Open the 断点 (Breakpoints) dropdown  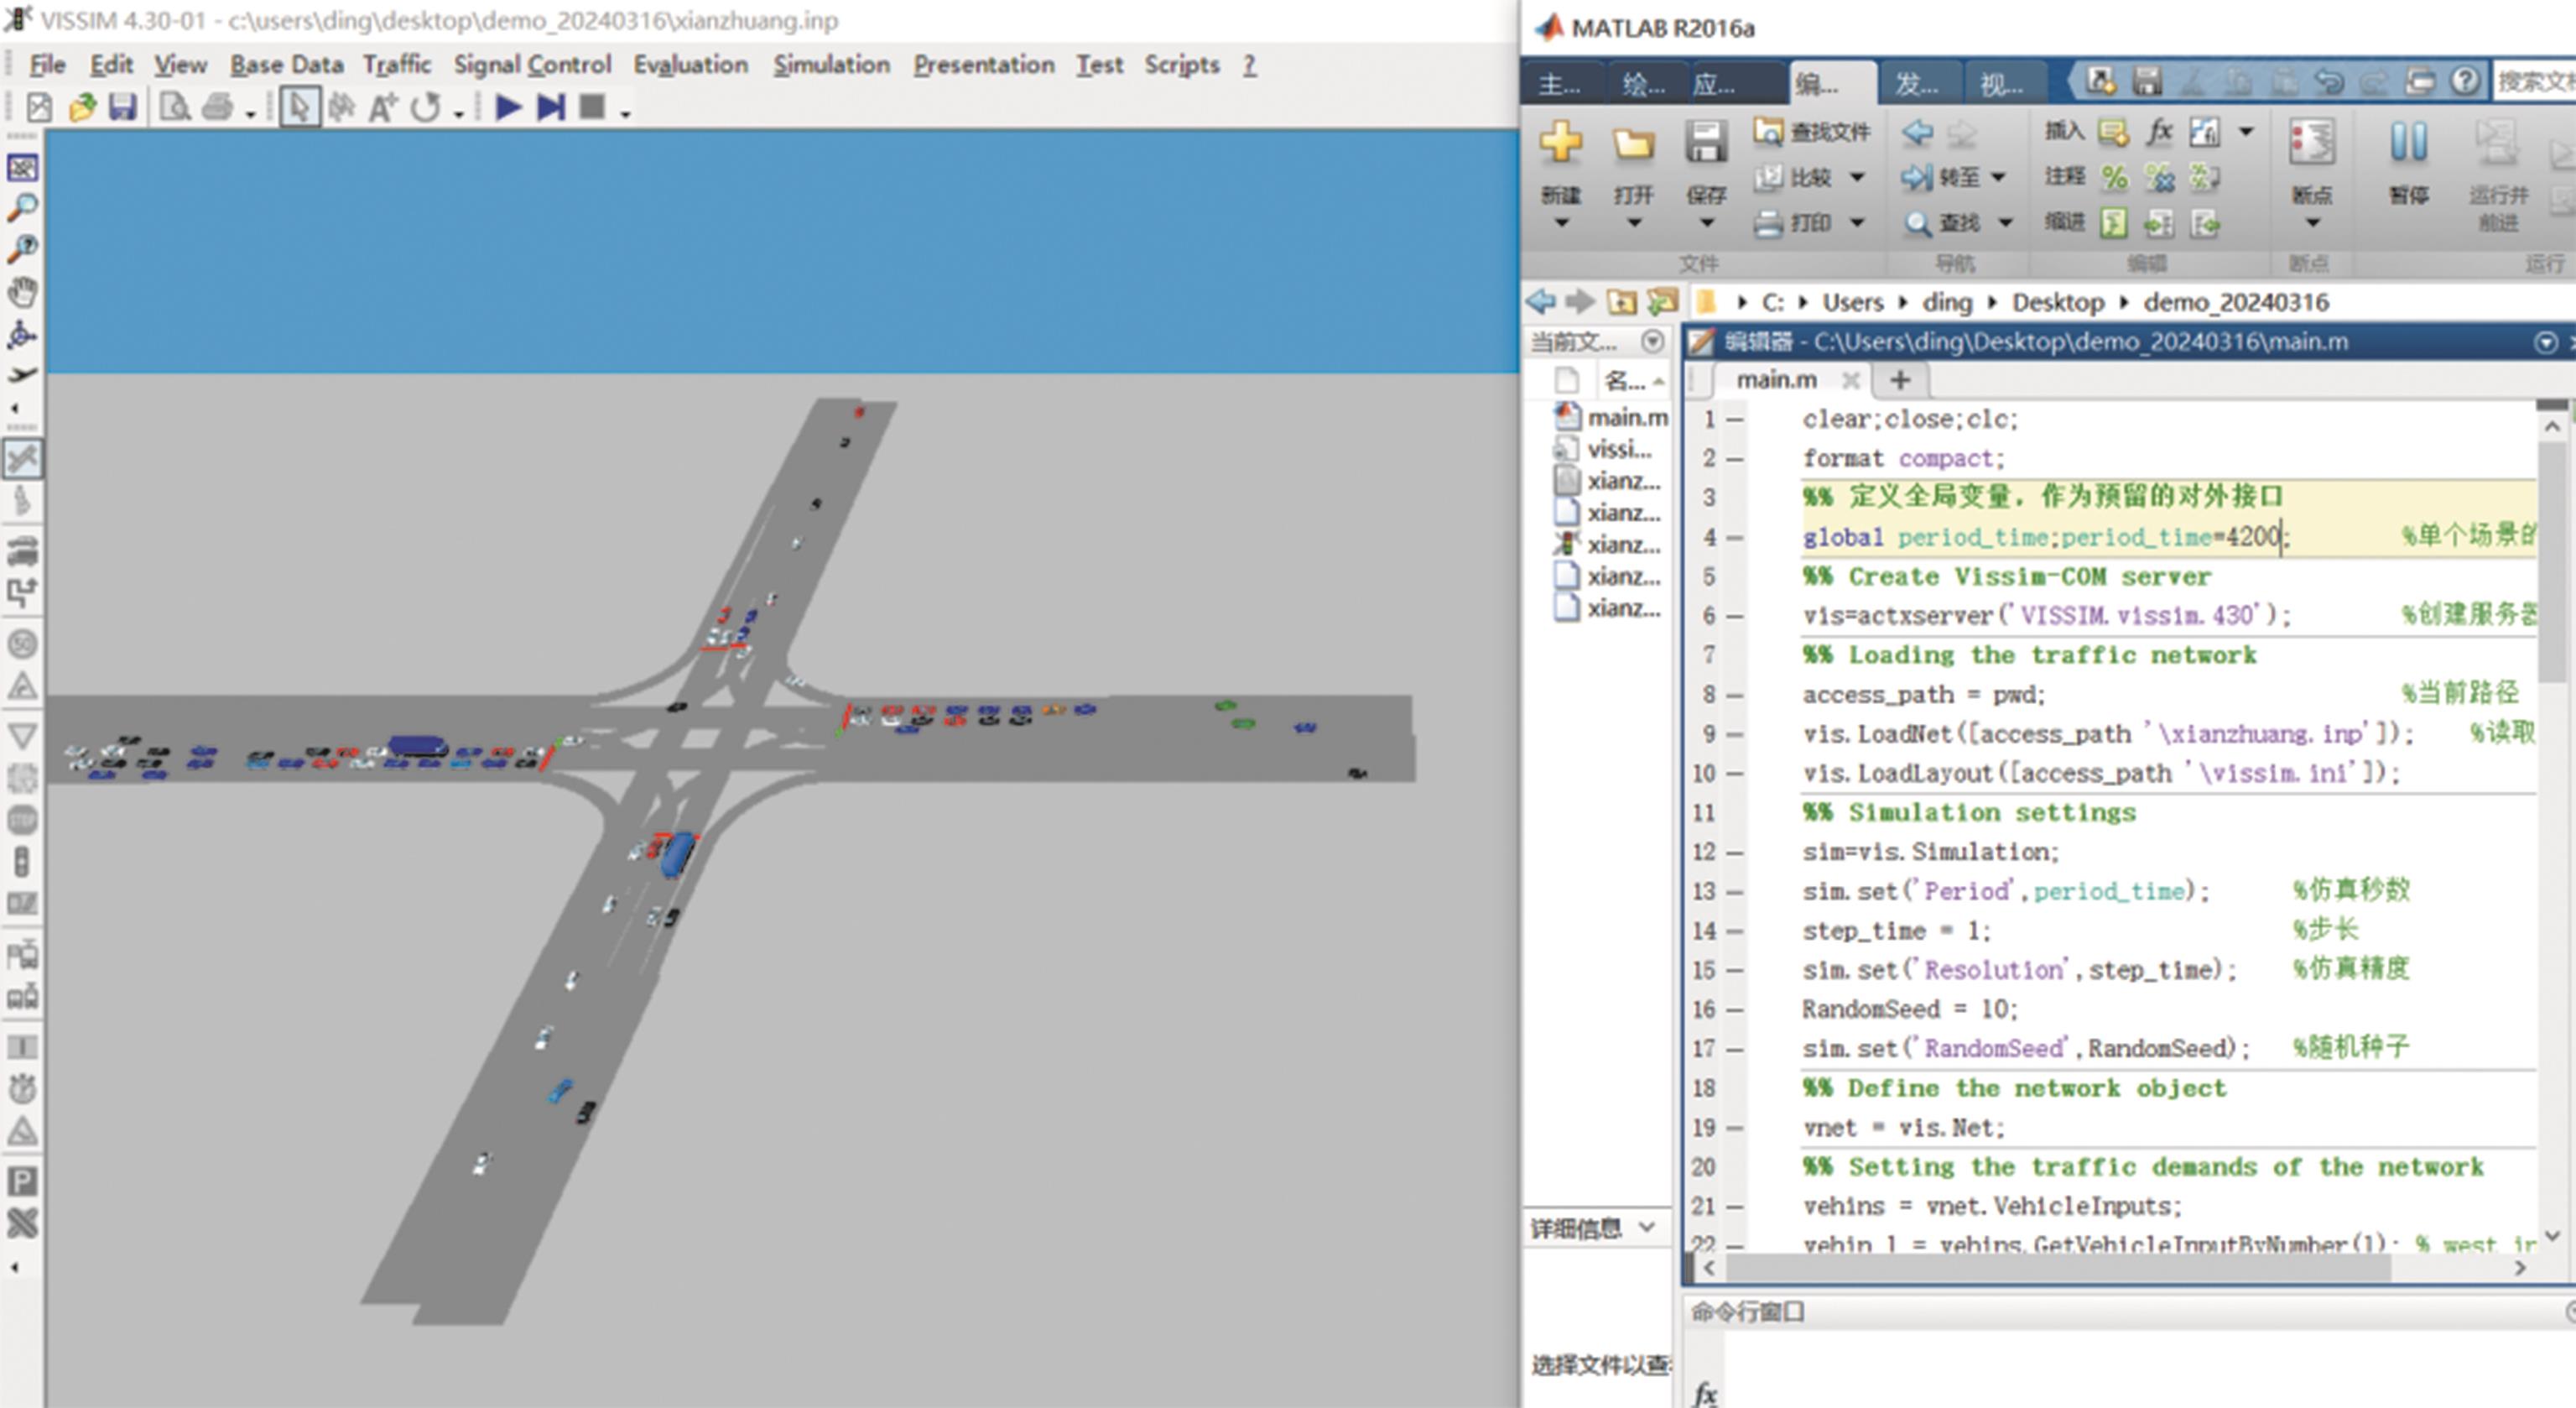(x=2311, y=222)
